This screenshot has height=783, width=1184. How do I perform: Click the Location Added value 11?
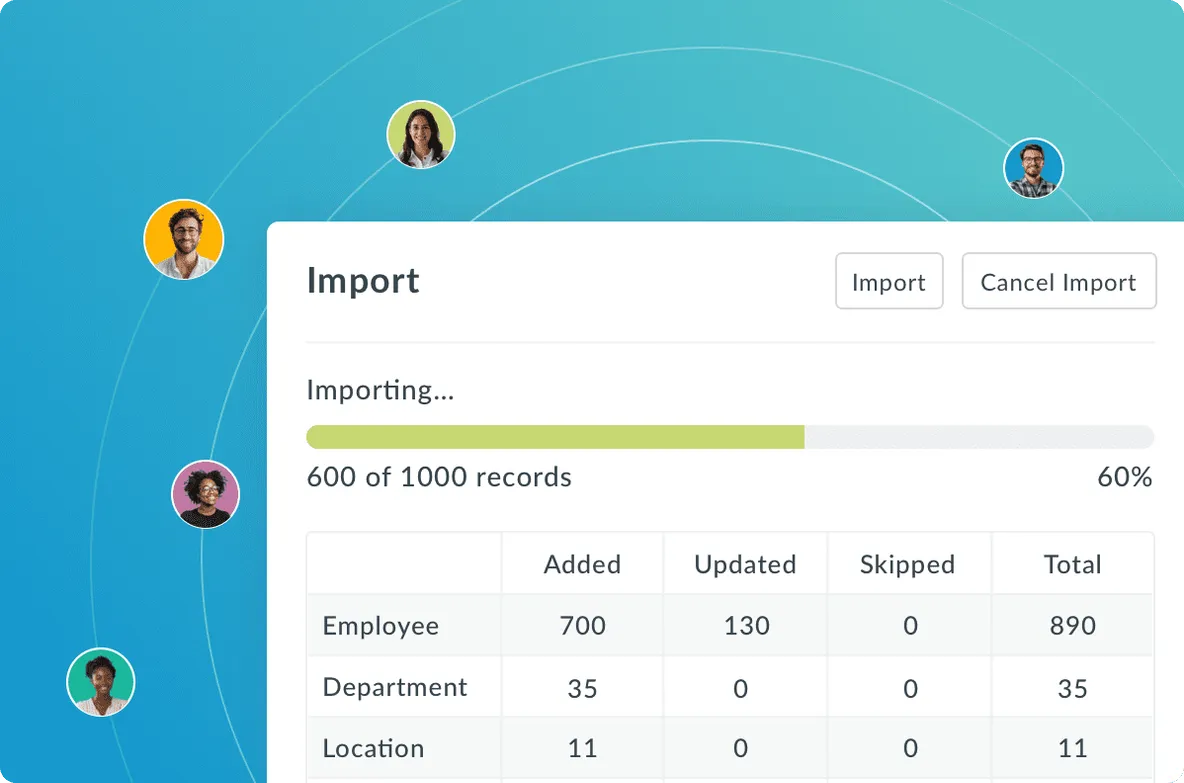(582, 748)
